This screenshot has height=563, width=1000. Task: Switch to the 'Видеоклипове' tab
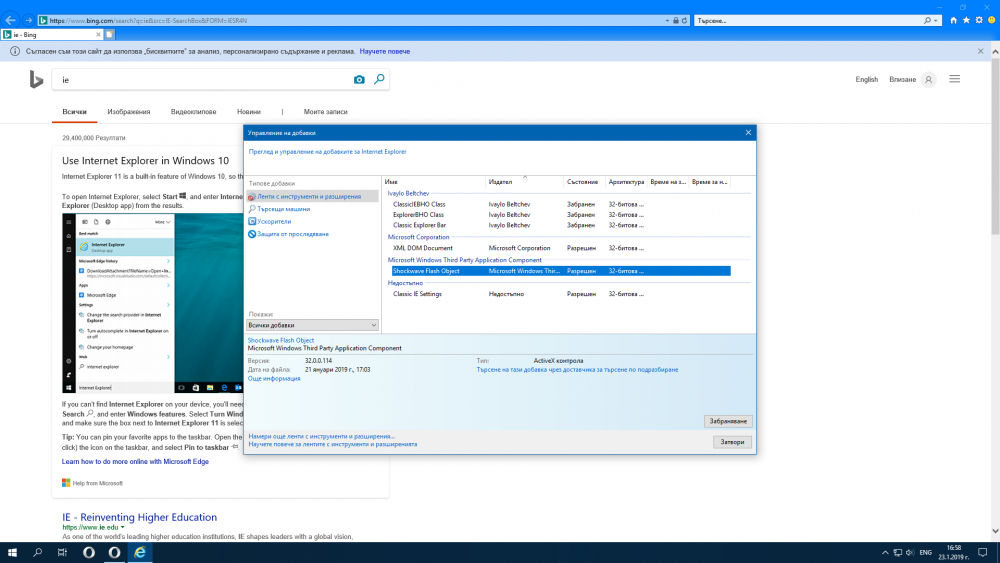click(193, 112)
